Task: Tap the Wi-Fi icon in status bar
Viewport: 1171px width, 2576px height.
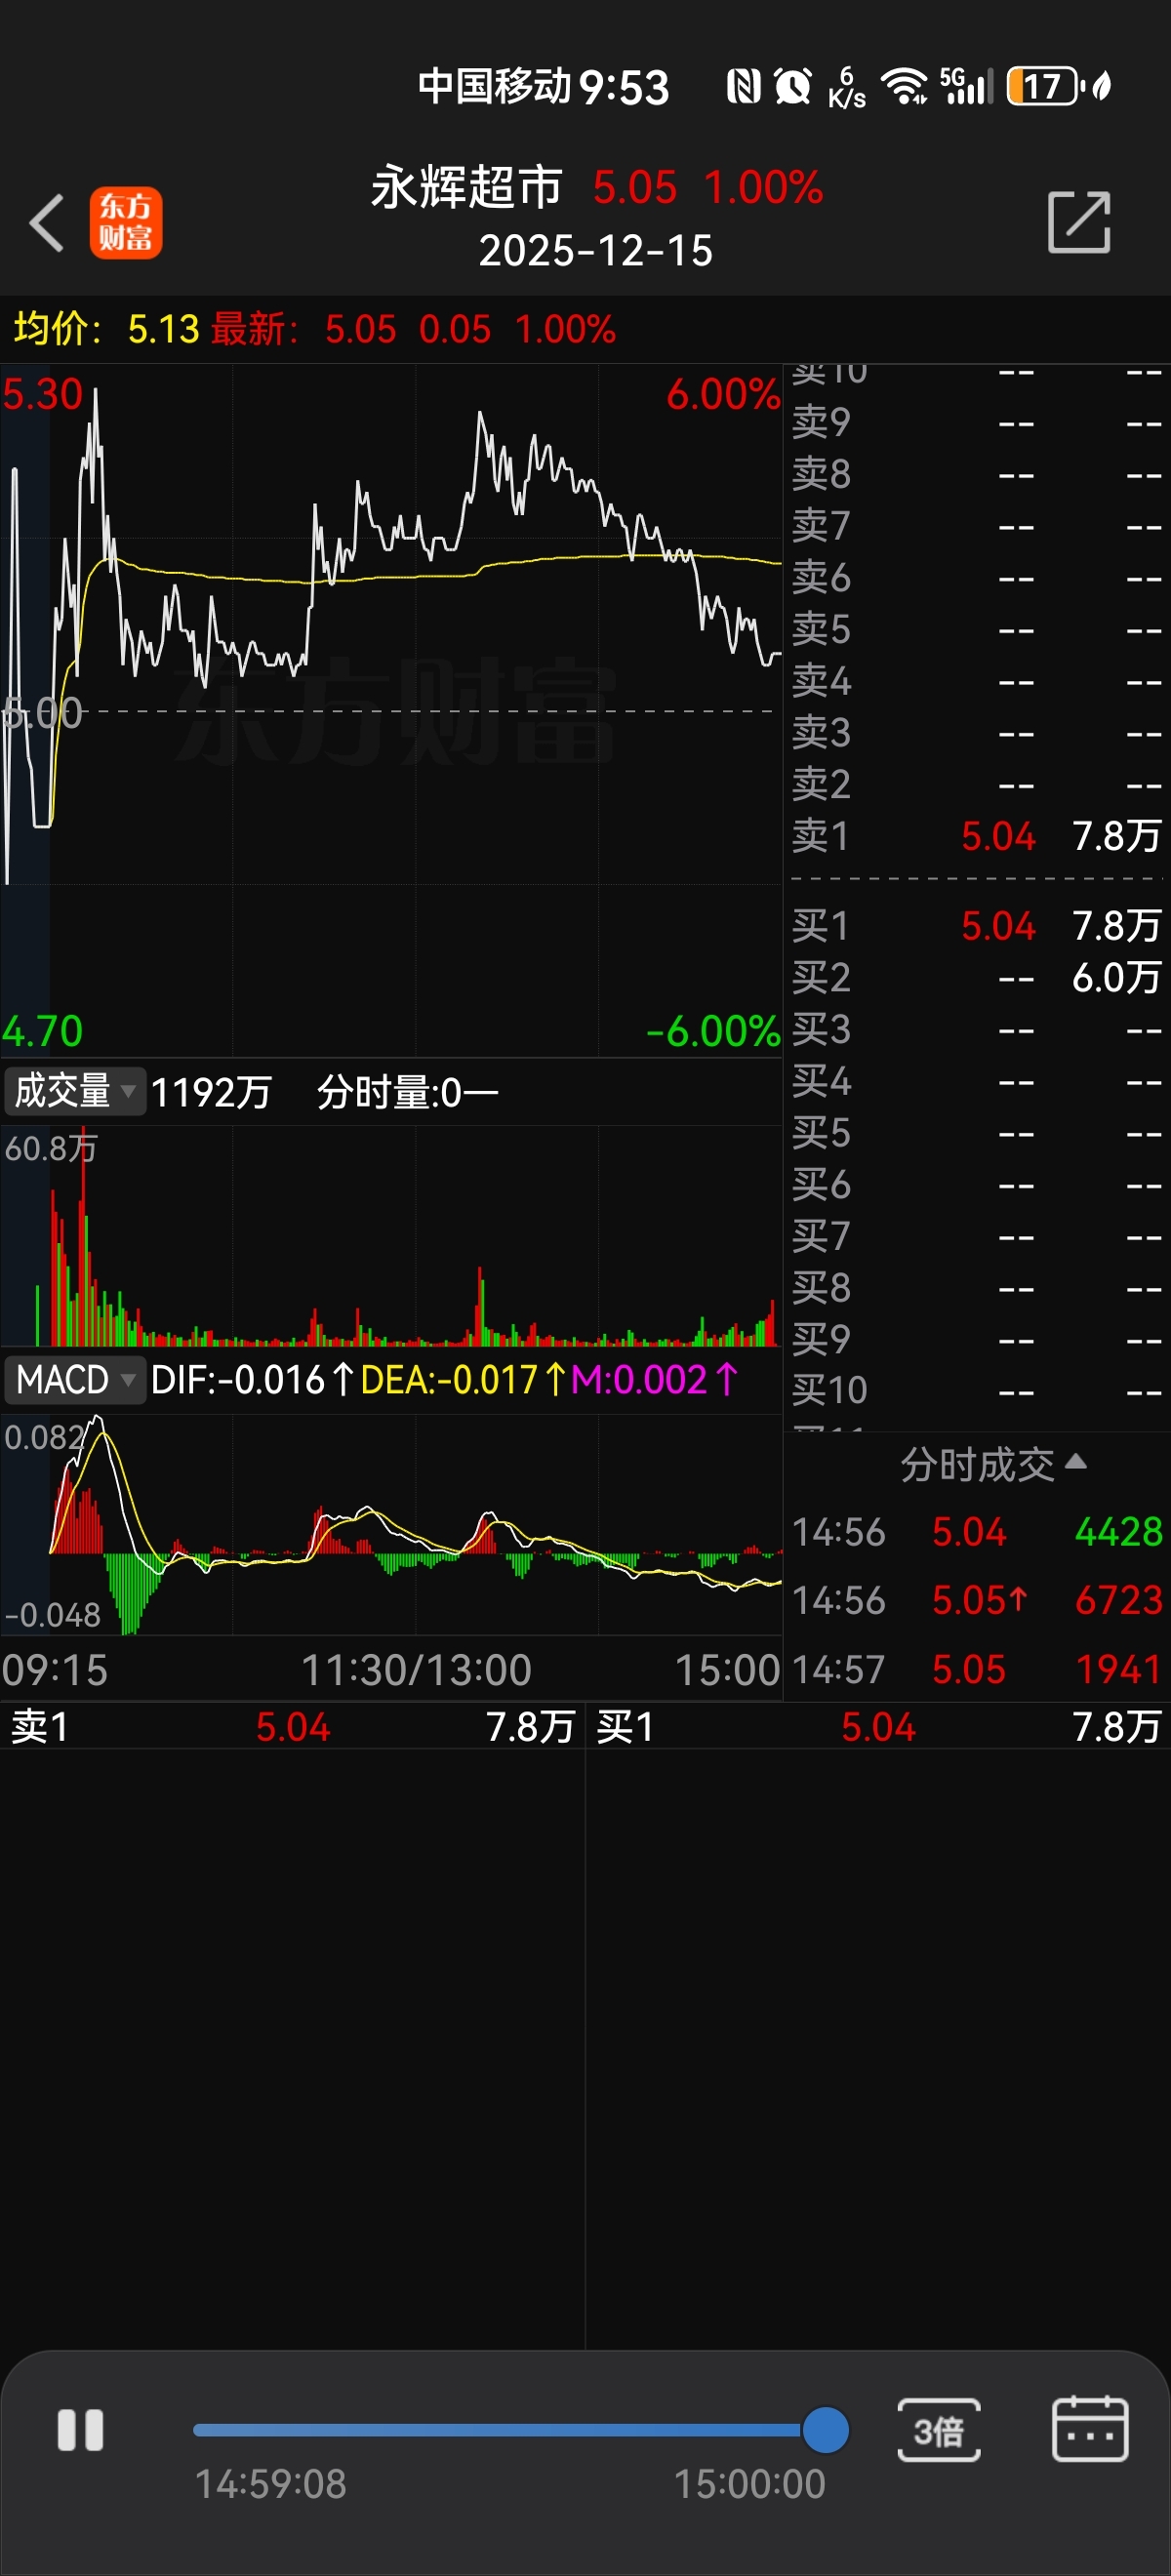Action: (905, 86)
